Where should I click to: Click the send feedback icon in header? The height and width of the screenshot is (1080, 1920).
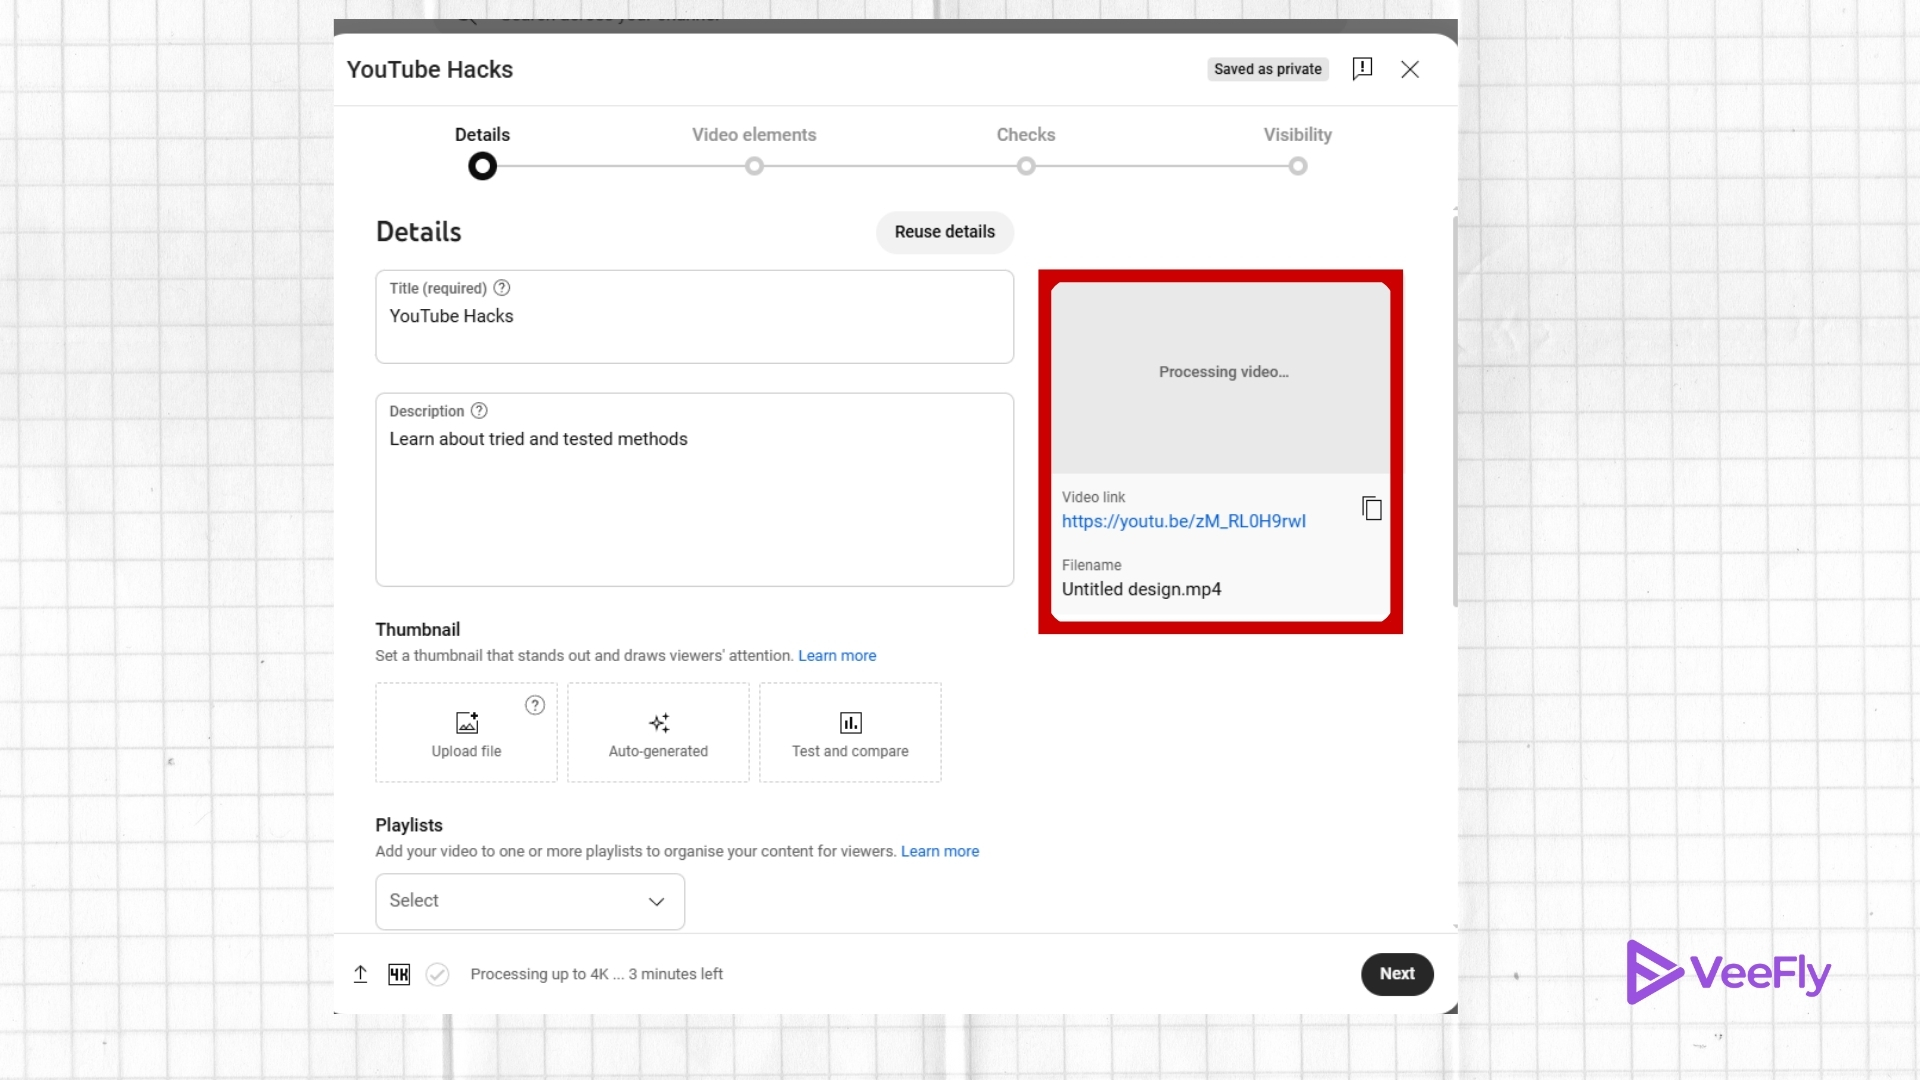[1362, 69]
